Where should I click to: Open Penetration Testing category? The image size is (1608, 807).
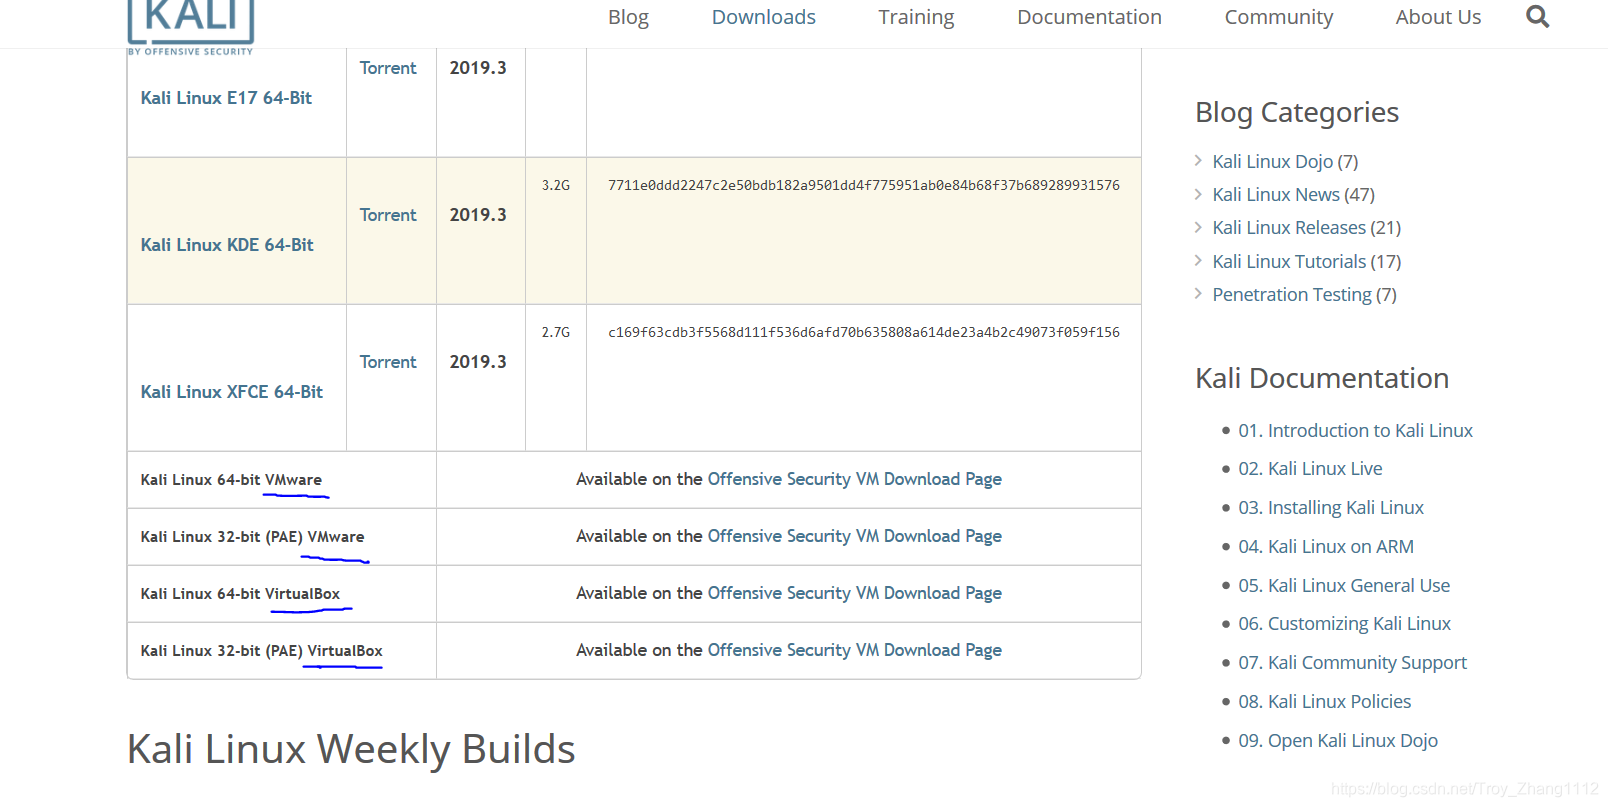[1292, 294]
